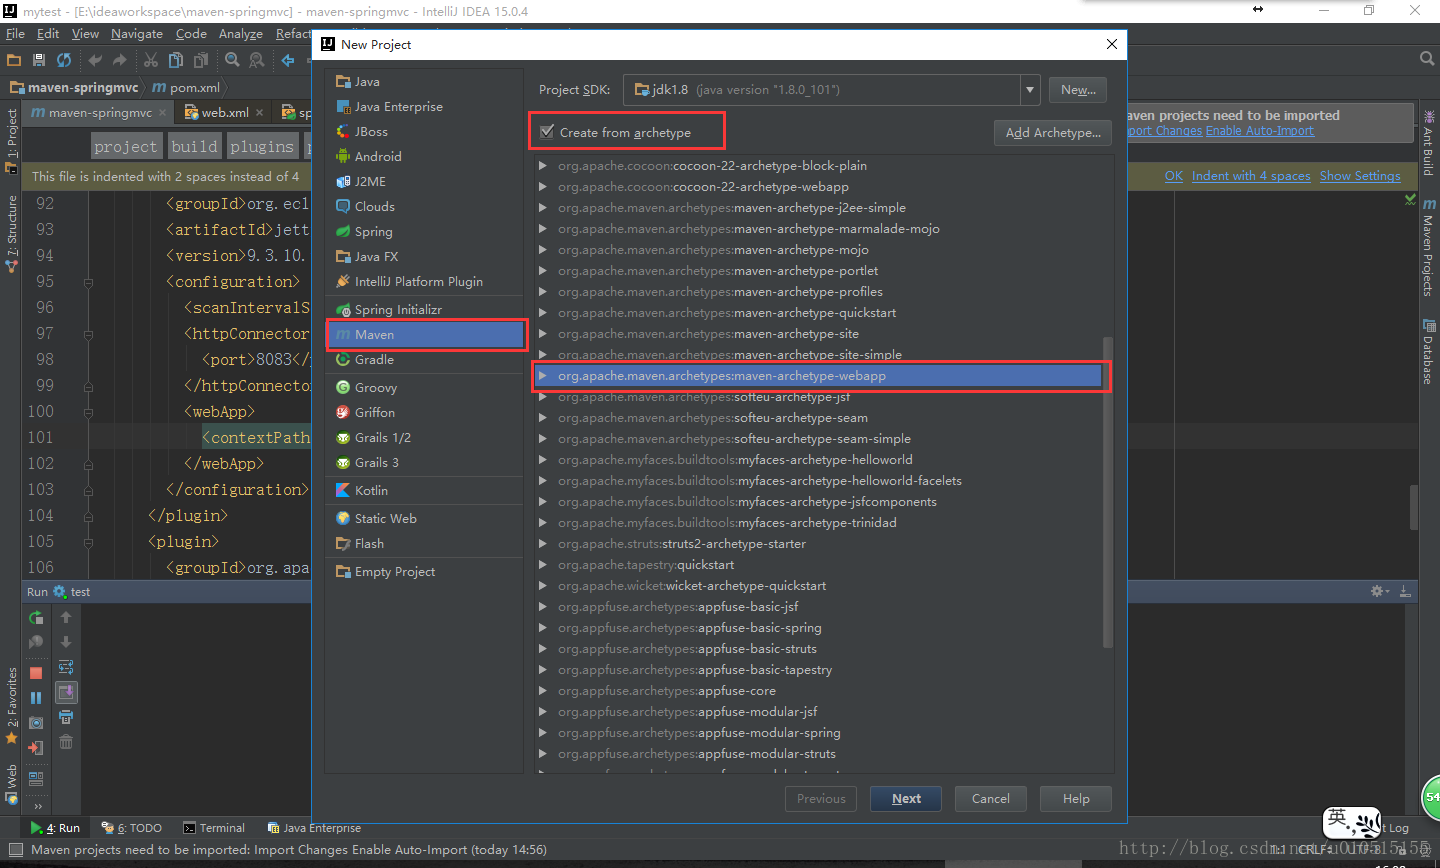The height and width of the screenshot is (868, 1440).
Task: Click the Exit icon in Run panel
Action: (36, 748)
